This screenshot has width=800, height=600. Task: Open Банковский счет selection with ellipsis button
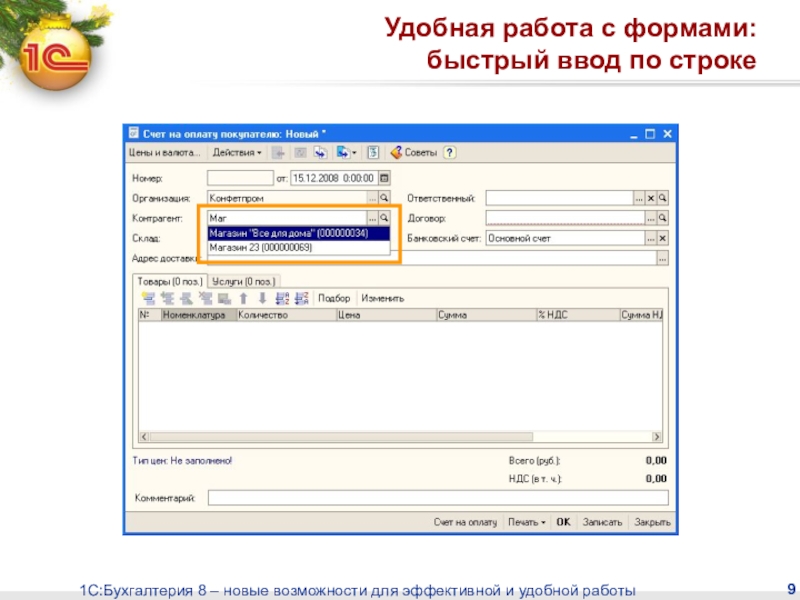(x=651, y=238)
